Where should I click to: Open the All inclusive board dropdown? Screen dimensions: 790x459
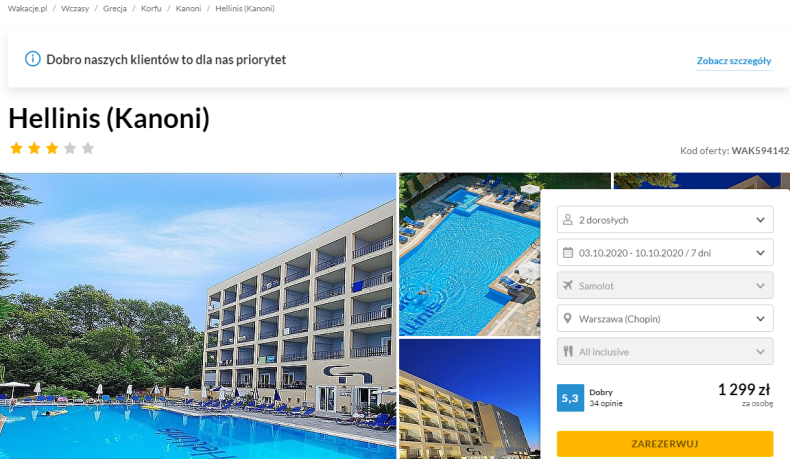tap(665, 351)
